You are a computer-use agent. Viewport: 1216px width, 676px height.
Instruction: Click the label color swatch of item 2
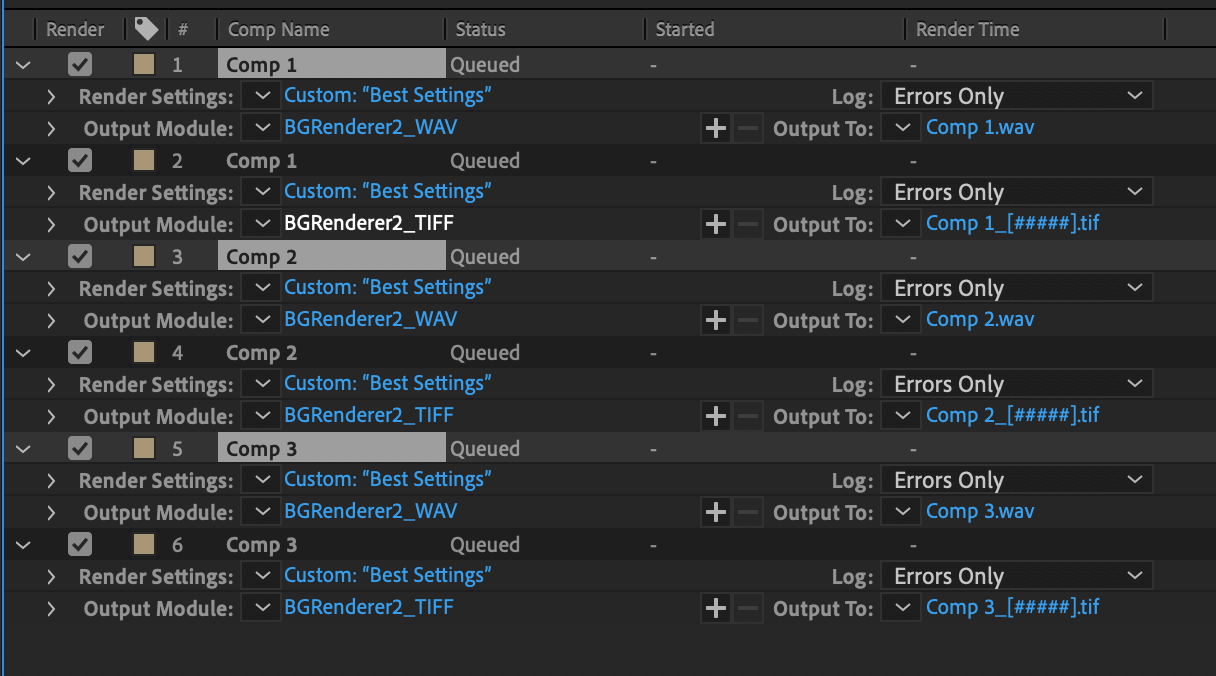pyautogui.click(x=144, y=161)
